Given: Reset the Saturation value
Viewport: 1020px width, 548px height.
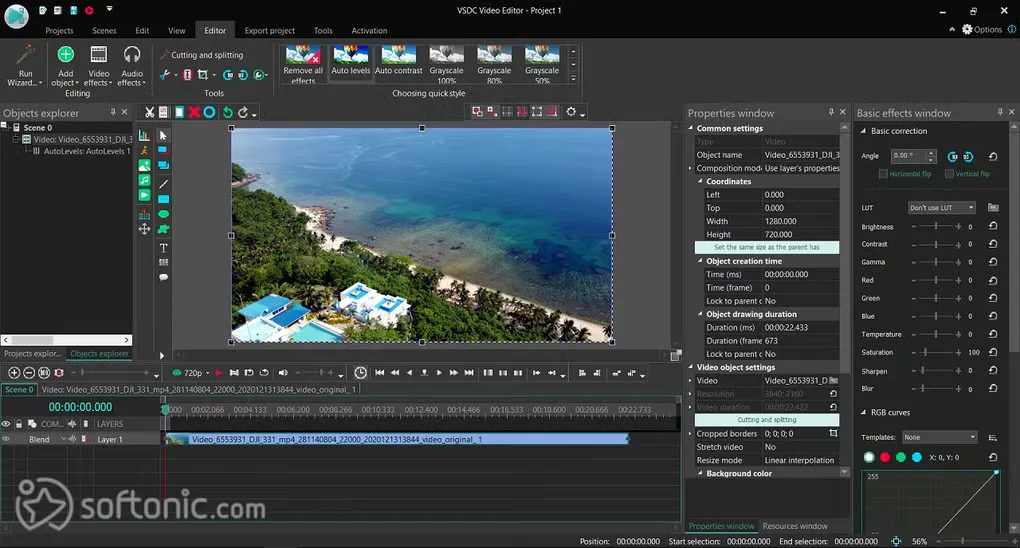Looking at the screenshot, I should coord(993,352).
